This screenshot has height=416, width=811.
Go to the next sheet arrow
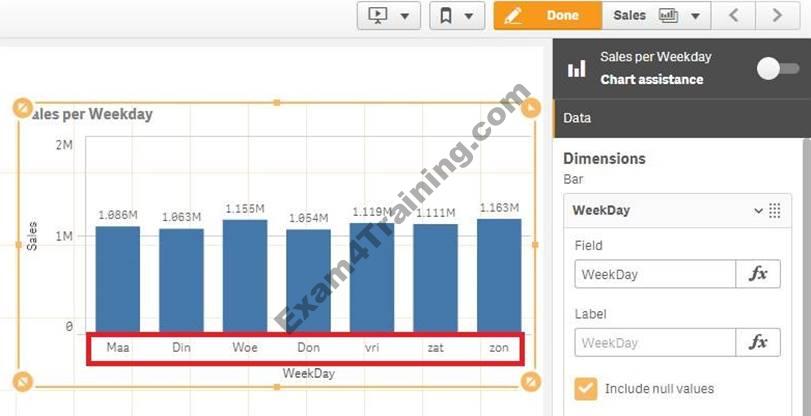click(777, 15)
